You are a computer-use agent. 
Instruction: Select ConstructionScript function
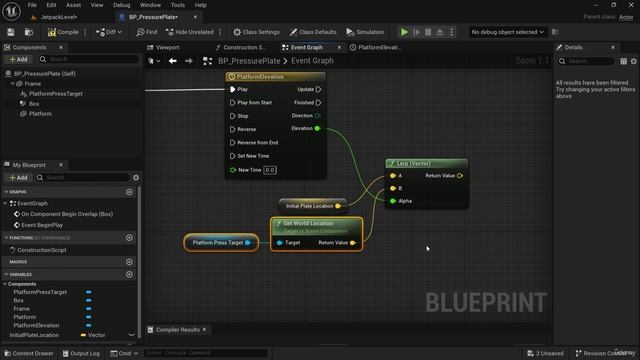pyautogui.click(x=42, y=250)
